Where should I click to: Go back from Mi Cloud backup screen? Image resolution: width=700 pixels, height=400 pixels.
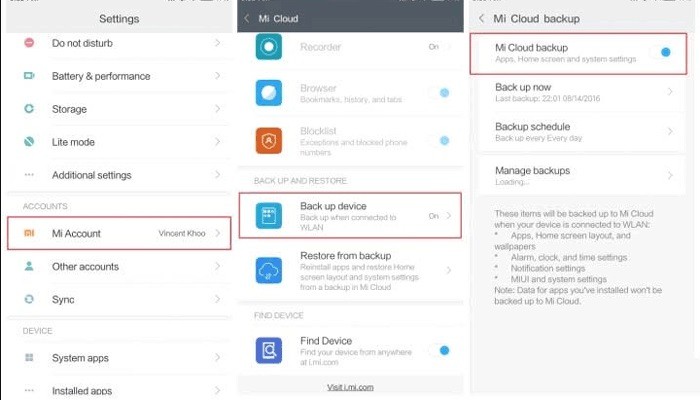tap(482, 18)
